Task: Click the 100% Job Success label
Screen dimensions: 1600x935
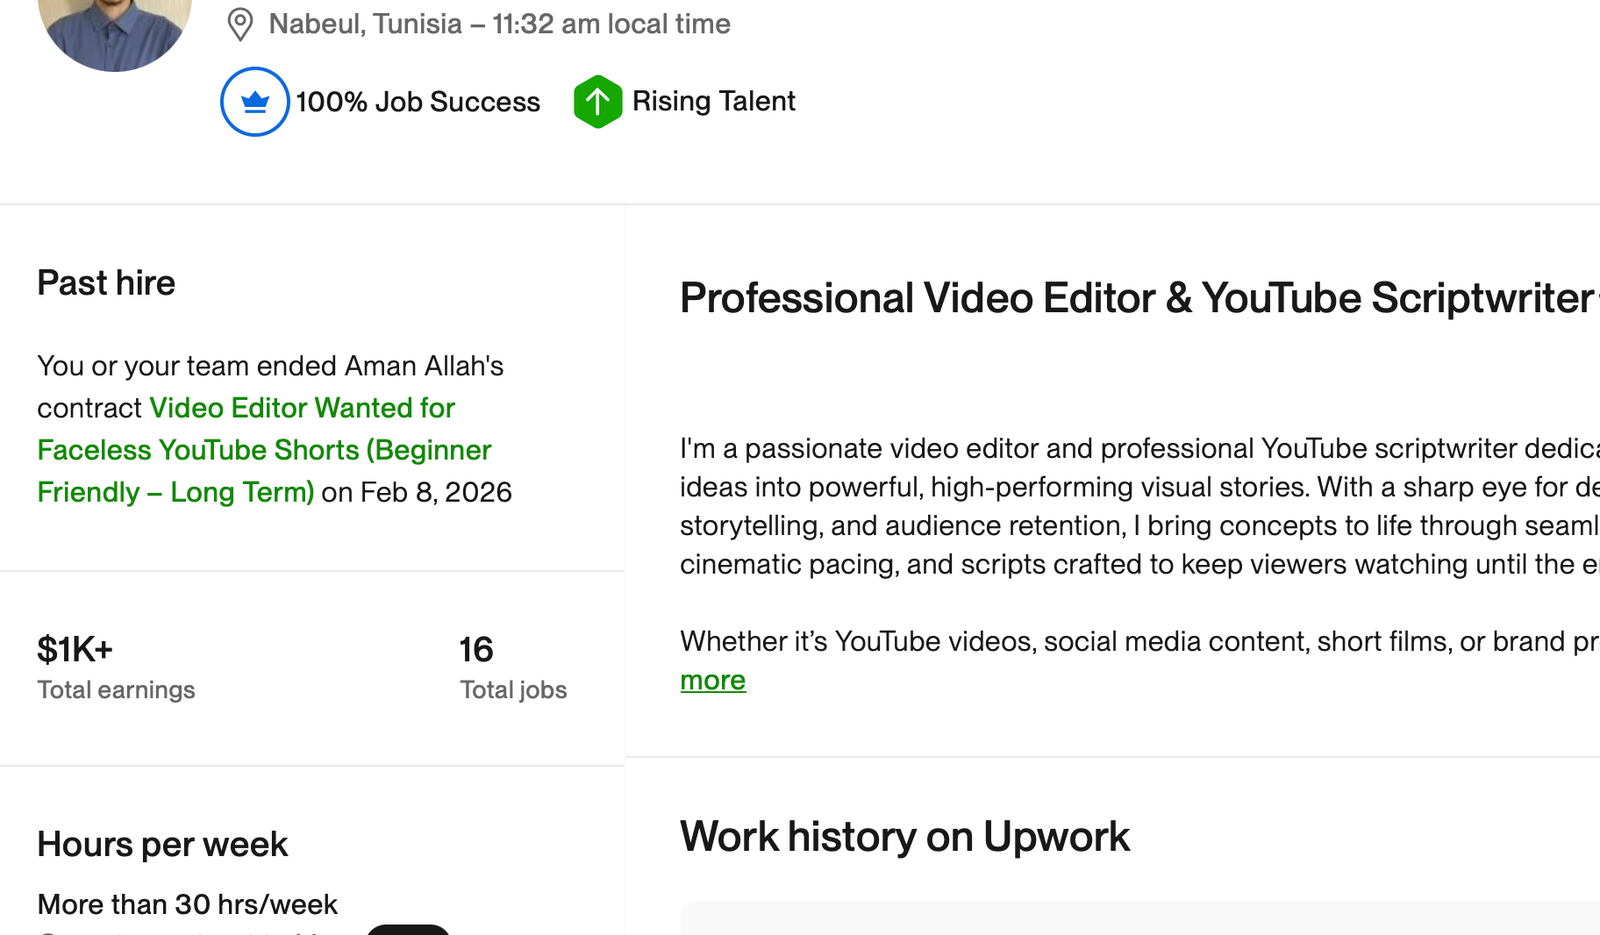Action: (418, 101)
